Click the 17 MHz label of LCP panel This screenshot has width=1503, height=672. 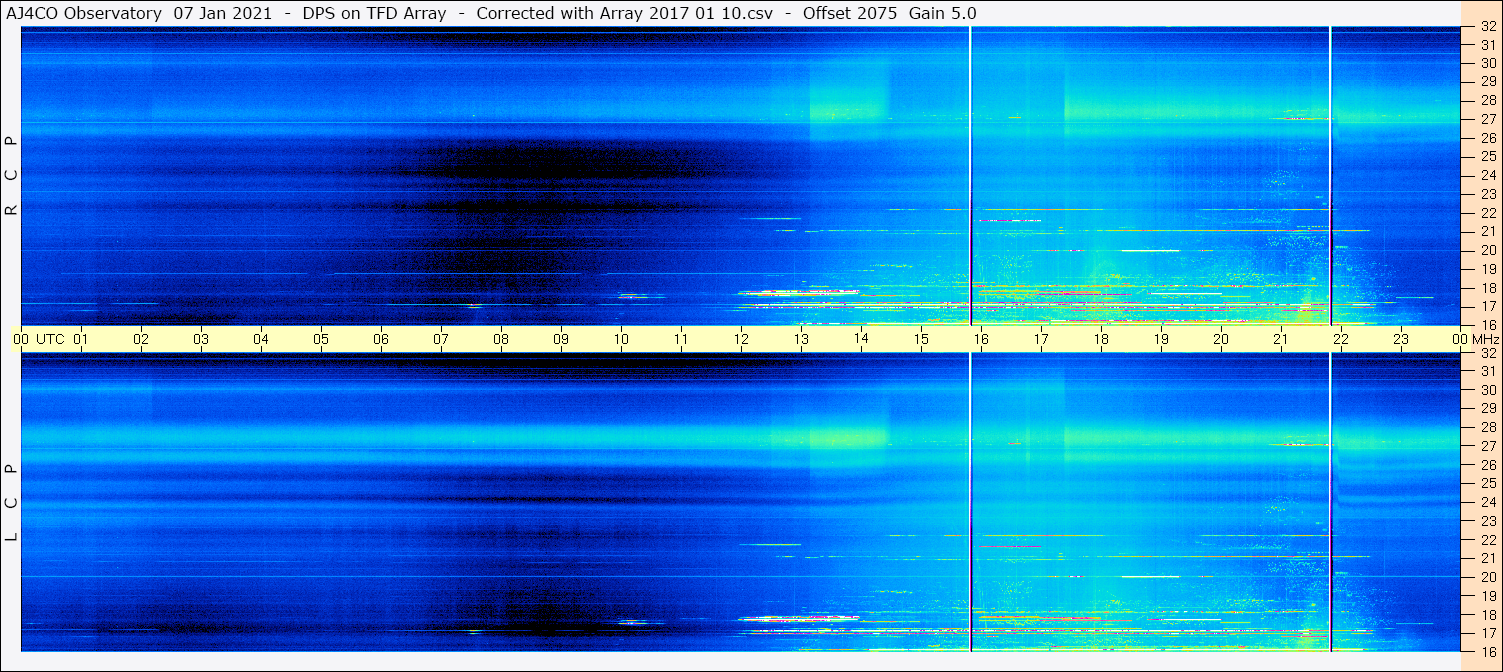point(1487,633)
